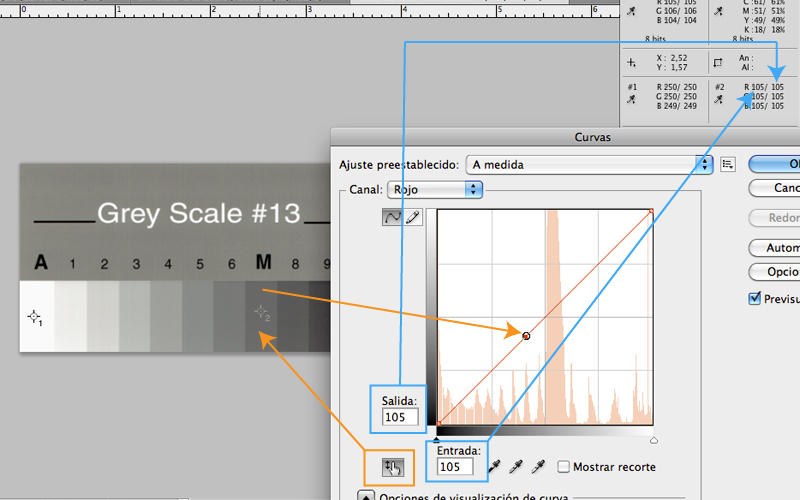Screen dimensions: 800x500
Task: Pick the gray point eyedropper
Action: 516,467
